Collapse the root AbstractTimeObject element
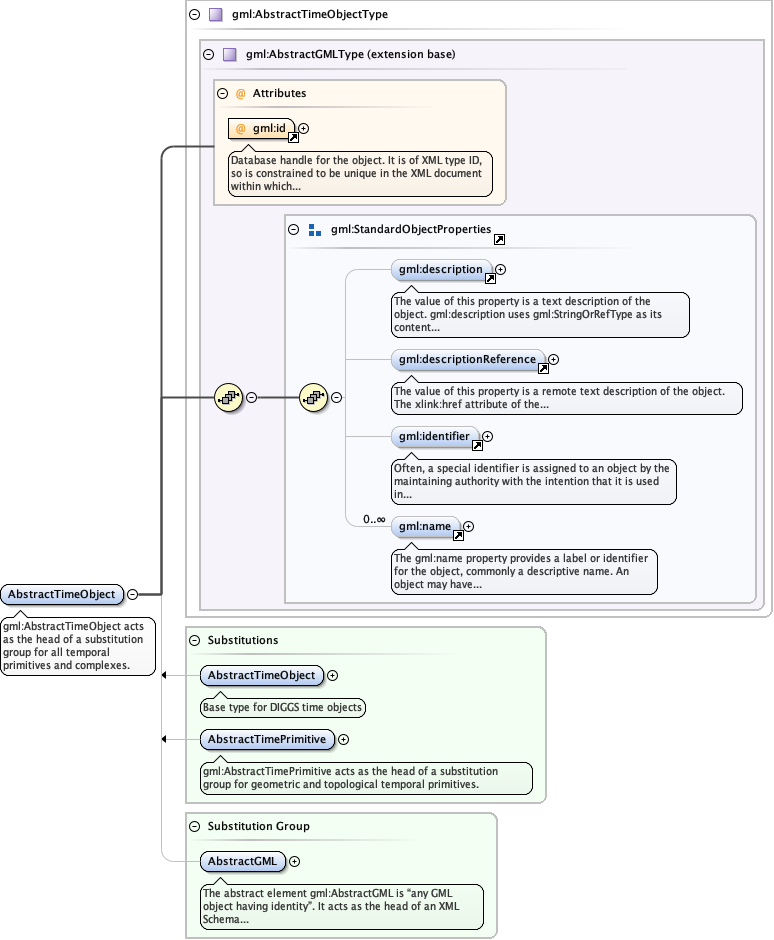The width and height of the screenshot is (774, 940). (132, 595)
